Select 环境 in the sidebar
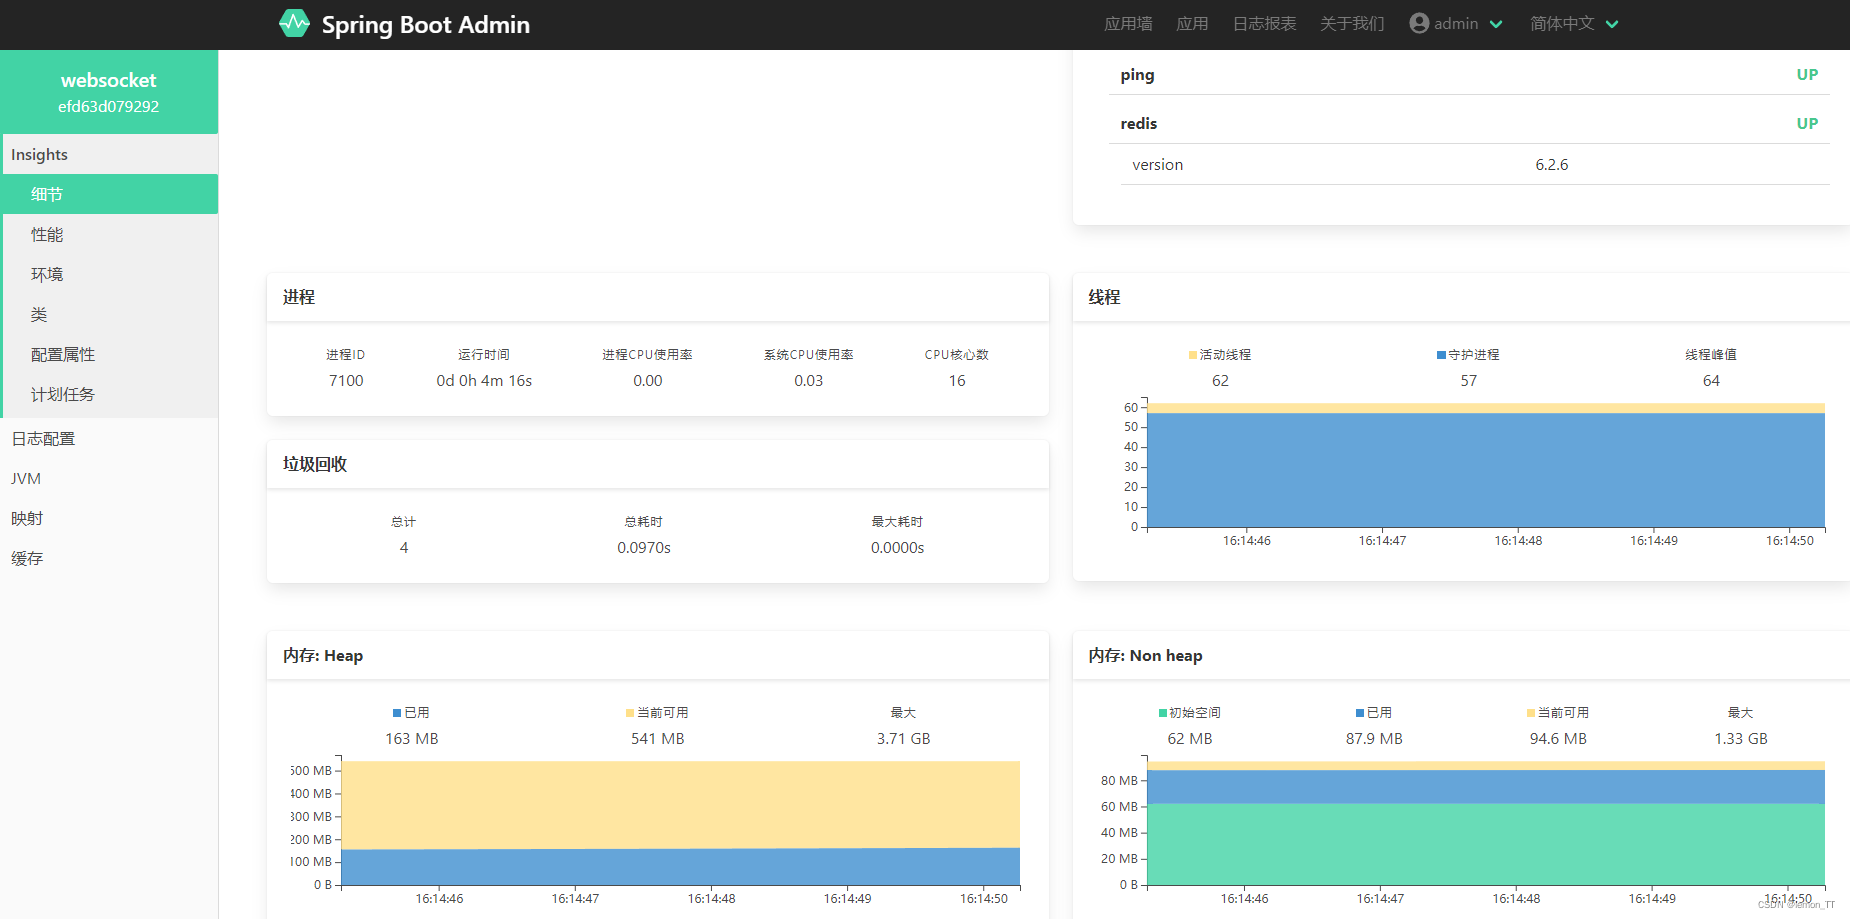 [109, 274]
